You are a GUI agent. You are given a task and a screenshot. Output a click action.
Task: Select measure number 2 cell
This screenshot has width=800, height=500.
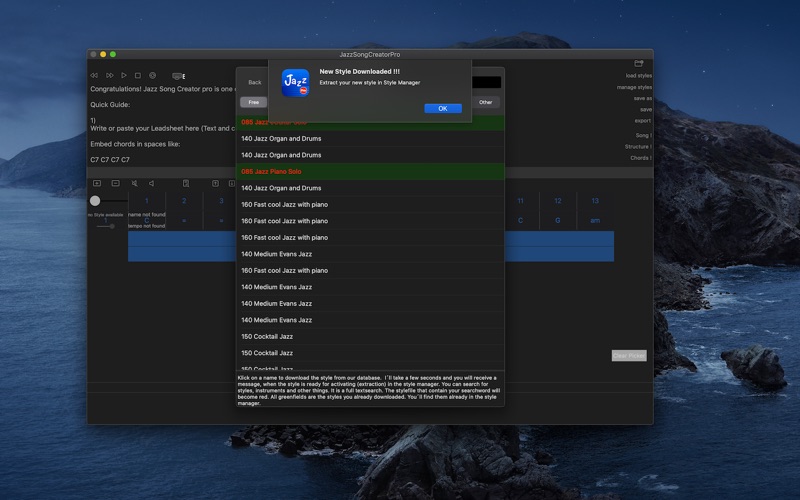click(x=184, y=201)
